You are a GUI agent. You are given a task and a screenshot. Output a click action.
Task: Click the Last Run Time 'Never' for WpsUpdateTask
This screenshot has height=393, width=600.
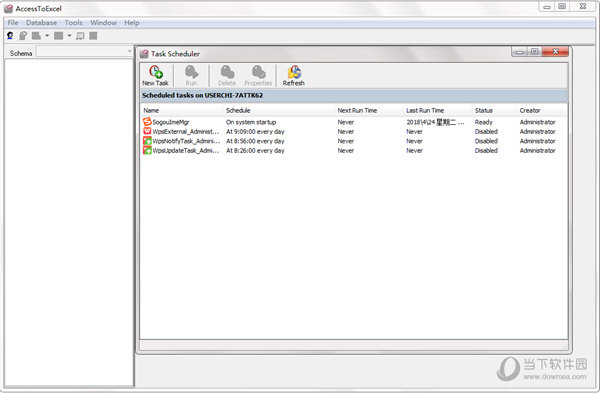click(x=414, y=151)
